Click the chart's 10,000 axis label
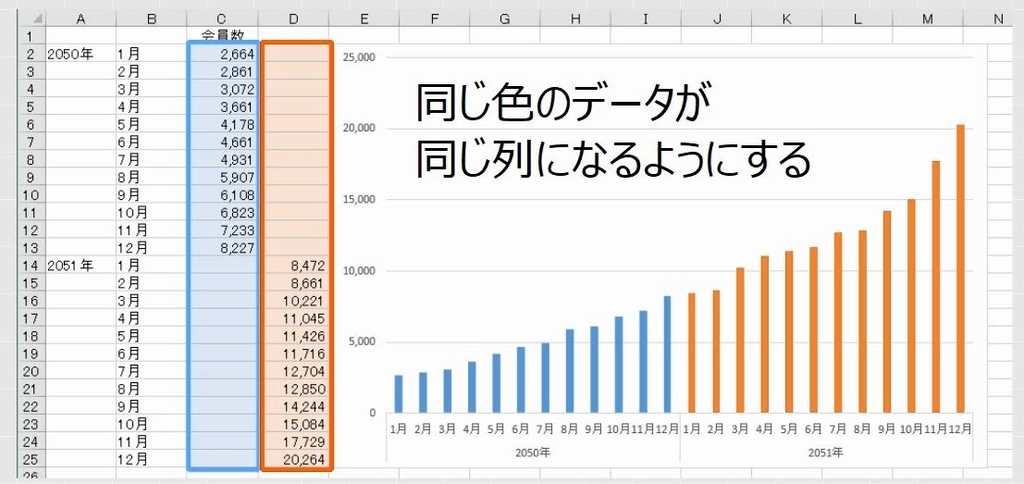The width and height of the screenshot is (1024, 484). (359, 270)
